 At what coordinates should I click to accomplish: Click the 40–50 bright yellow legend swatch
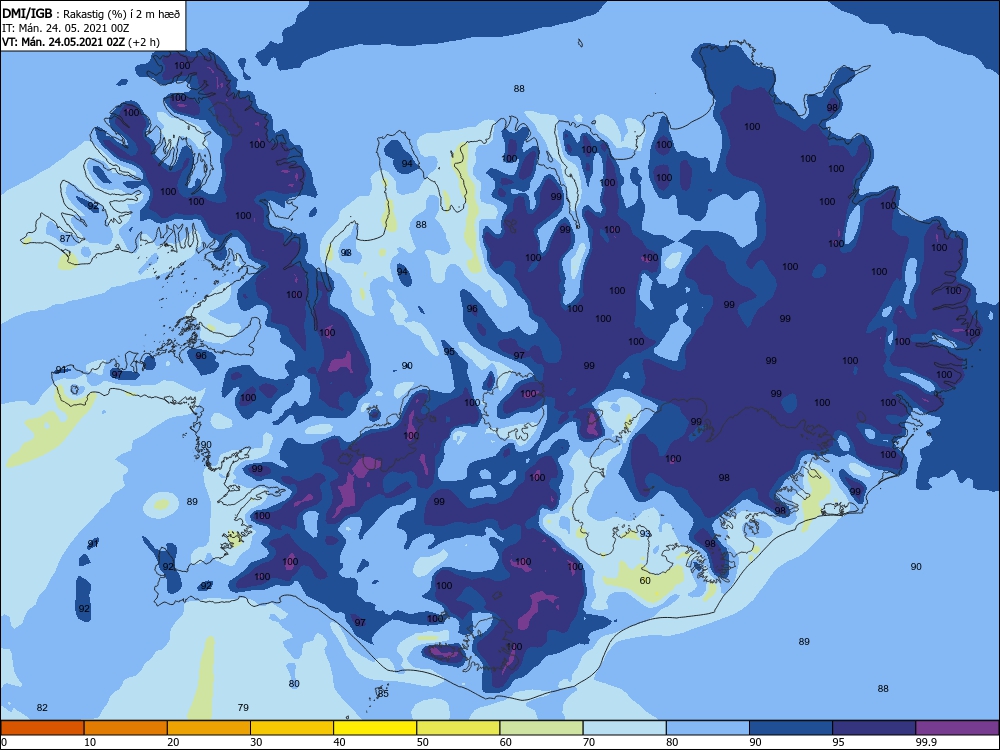point(375,728)
